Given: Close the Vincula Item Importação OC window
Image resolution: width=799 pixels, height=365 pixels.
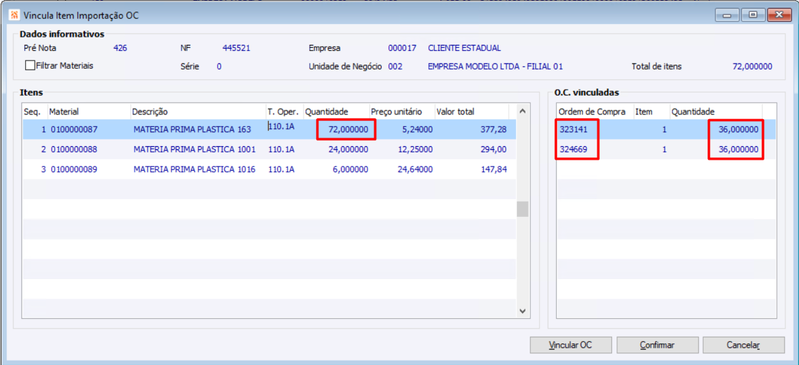Looking at the screenshot, I should coord(779,15).
